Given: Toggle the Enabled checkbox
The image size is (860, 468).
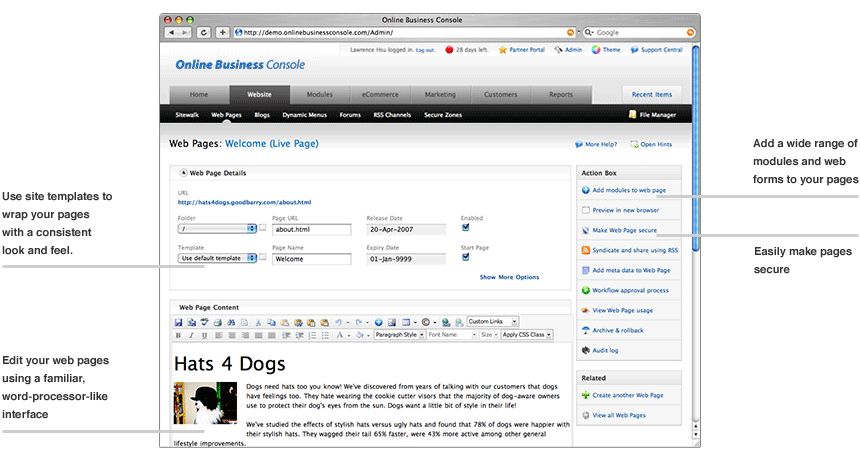Looking at the screenshot, I should 466,227.
